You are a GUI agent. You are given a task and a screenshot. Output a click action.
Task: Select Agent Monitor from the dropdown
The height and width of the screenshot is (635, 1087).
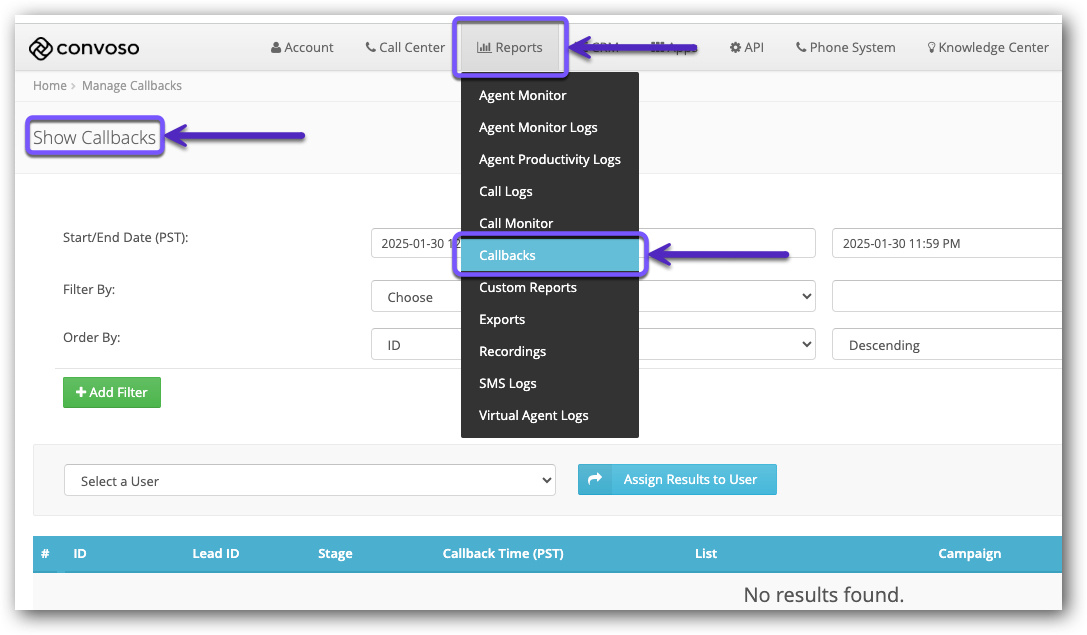[x=522, y=96]
